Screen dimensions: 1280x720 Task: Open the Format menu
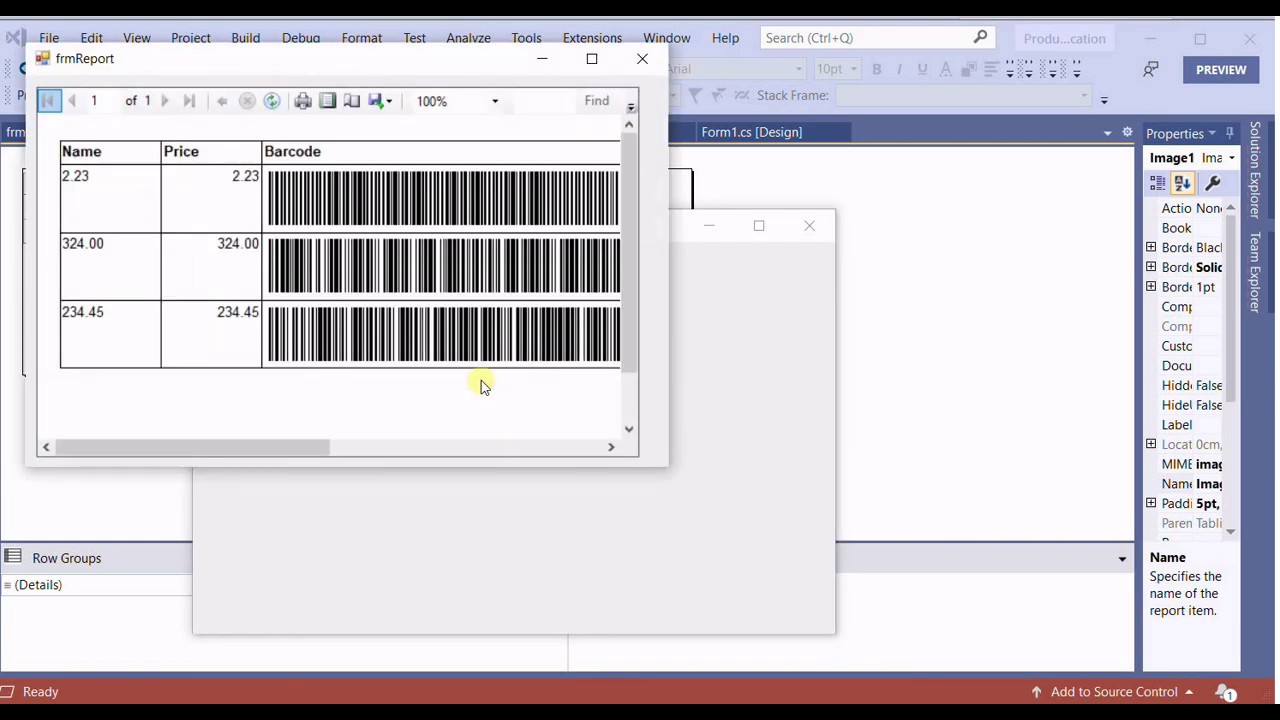pyautogui.click(x=362, y=38)
